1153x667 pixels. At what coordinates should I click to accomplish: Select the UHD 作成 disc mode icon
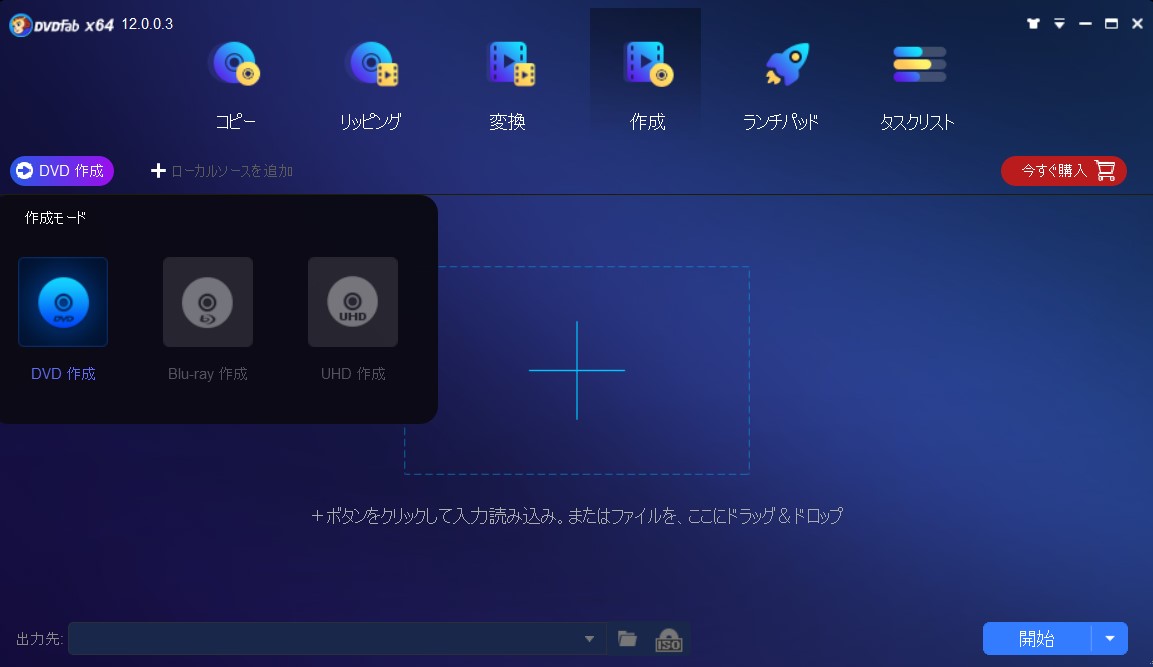point(353,302)
